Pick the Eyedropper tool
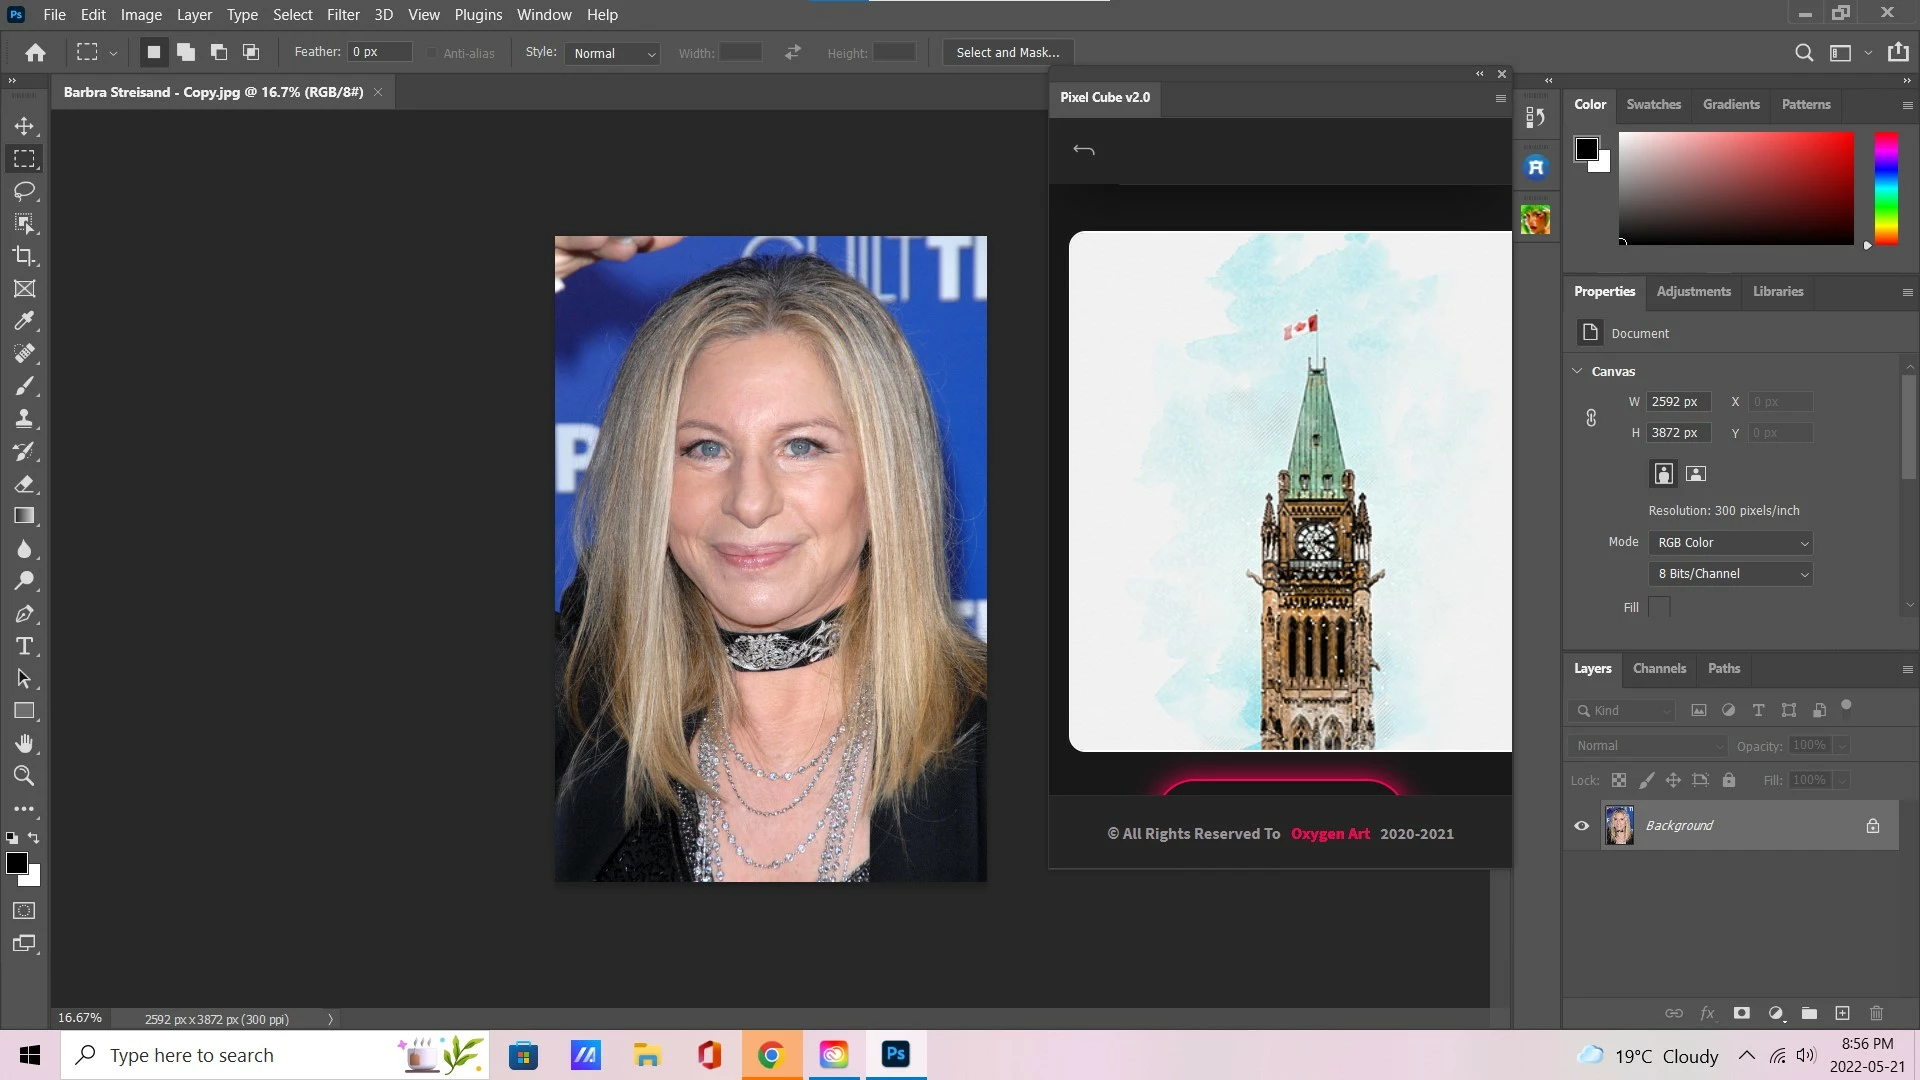The image size is (1920, 1080). (24, 321)
